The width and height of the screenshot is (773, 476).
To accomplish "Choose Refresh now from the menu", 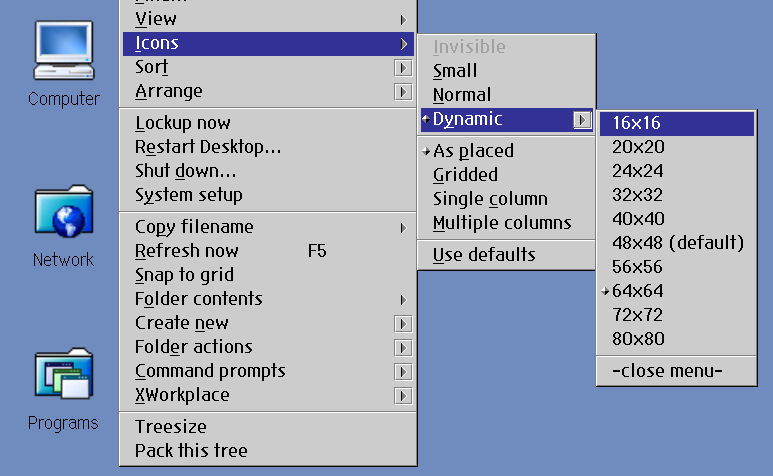I will 187,251.
